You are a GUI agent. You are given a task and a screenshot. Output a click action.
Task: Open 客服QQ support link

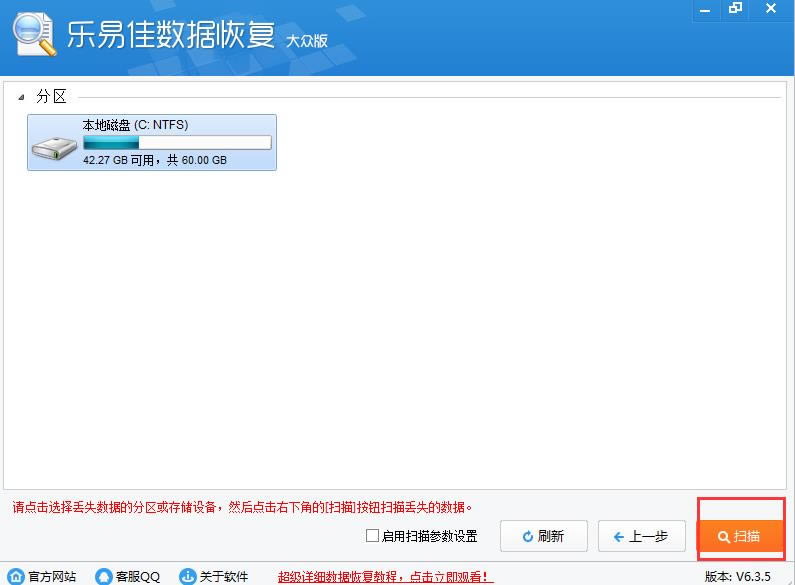(x=137, y=576)
